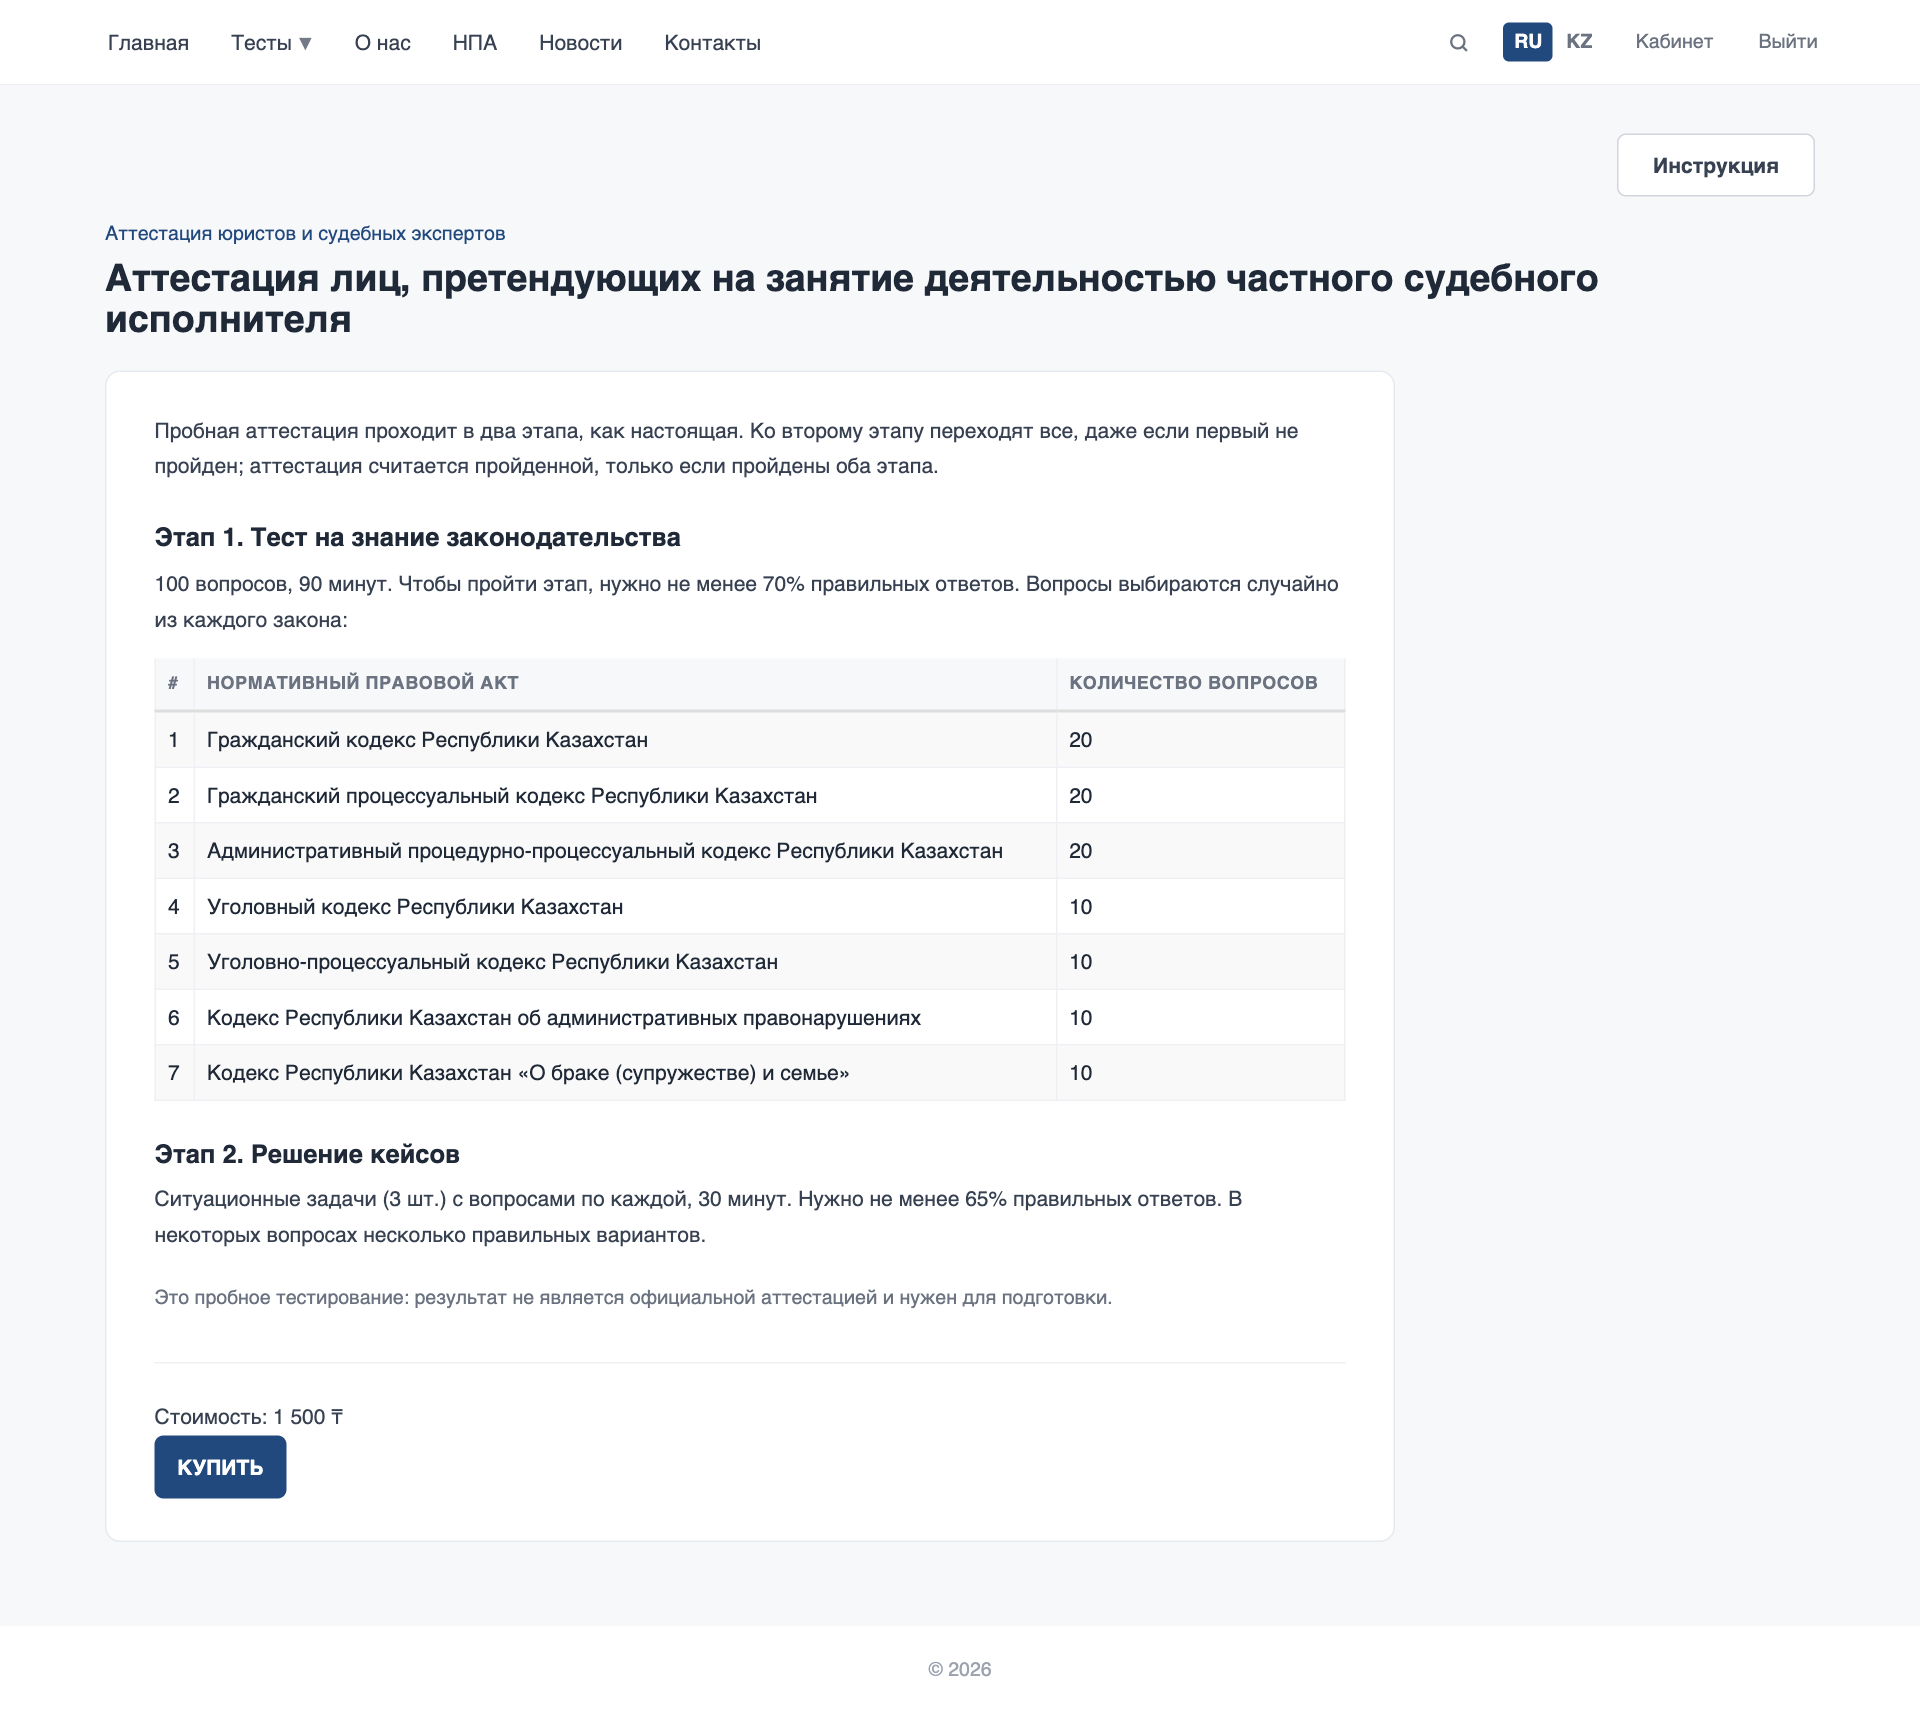Click the «О браке (супружестве) и семье» row
Image resolution: width=1920 pixels, height=1713 pixels.
coord(750,1073)
